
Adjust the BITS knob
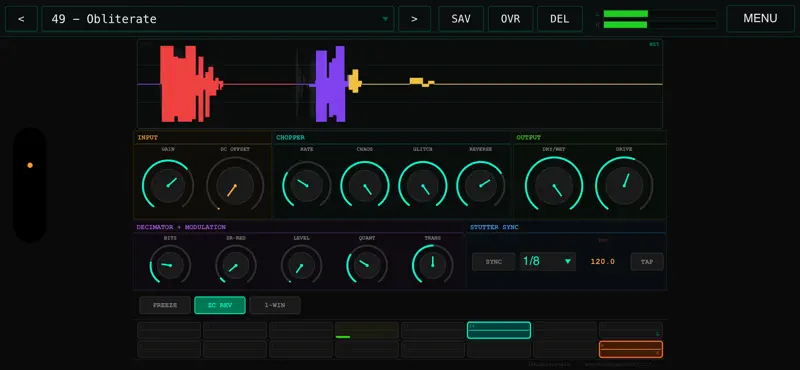(x=170, y=264)
